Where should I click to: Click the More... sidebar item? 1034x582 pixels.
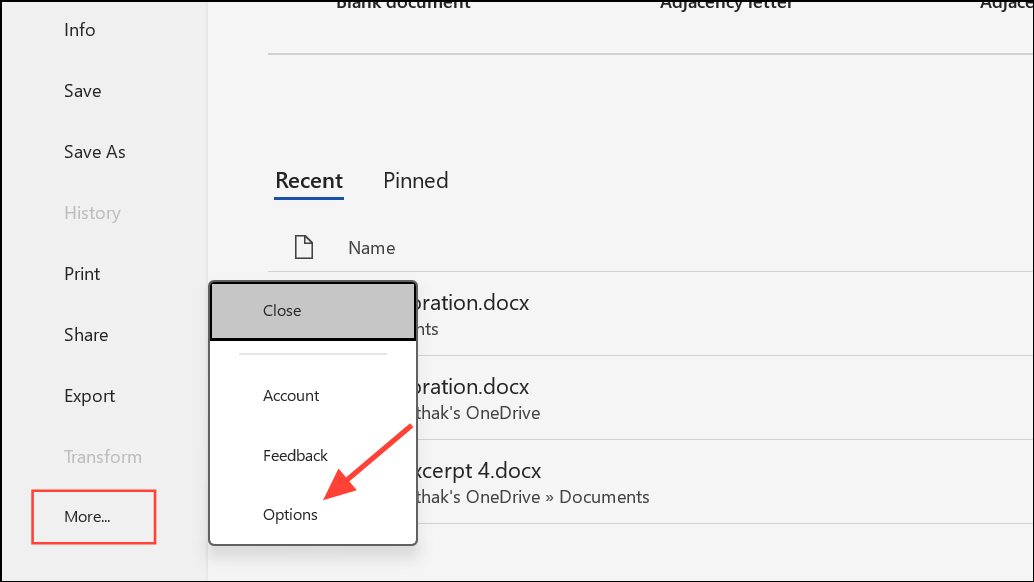click(x=94, y=517)
